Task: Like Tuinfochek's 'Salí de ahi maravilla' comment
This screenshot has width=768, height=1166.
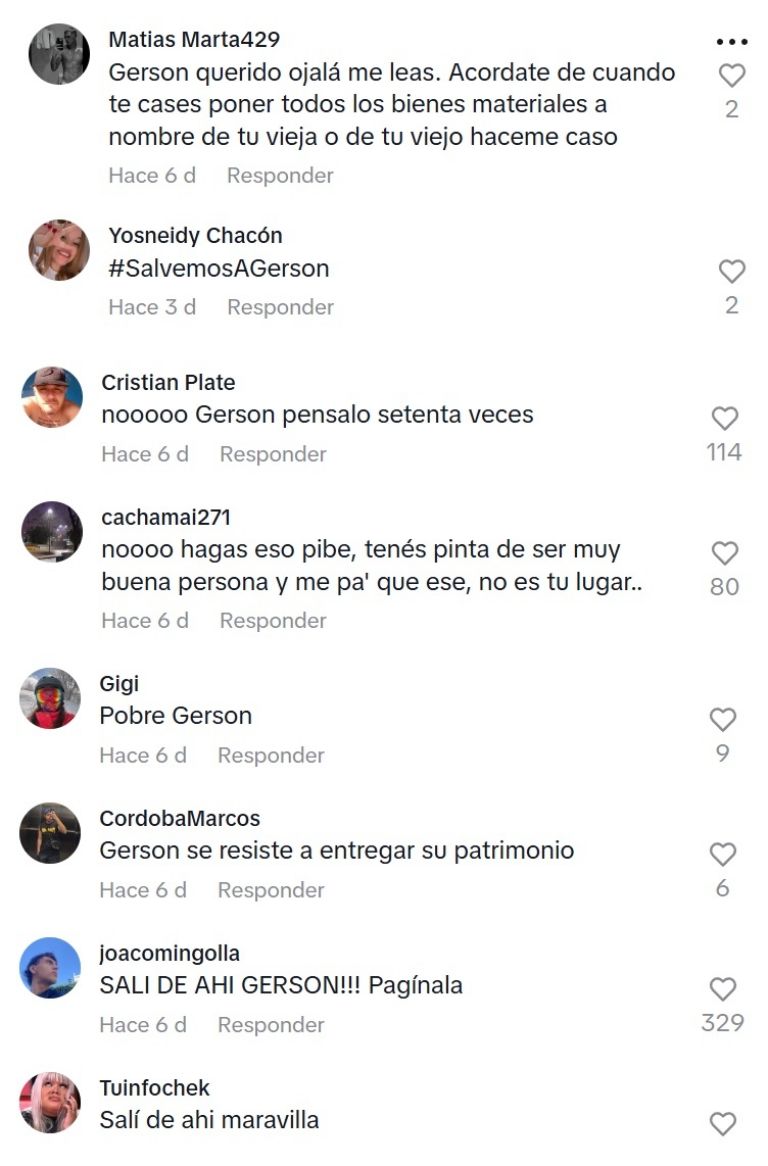Action: (723, 1123)
